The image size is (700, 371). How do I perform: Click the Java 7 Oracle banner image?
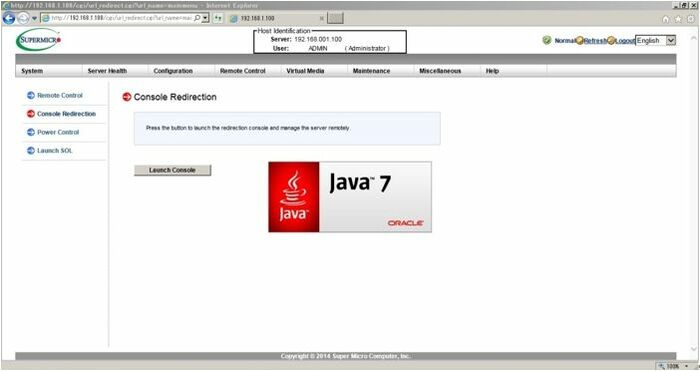pyautogui.click(x=350, y=197)
